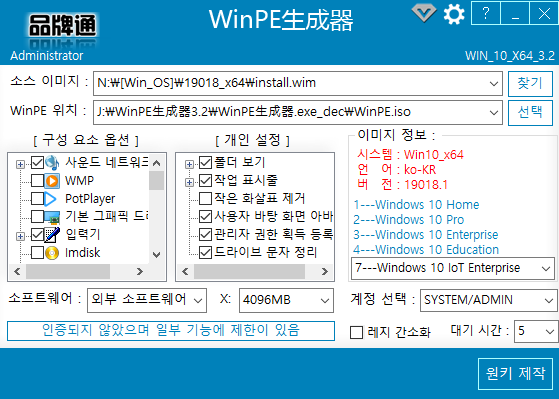Expand the 사운드 네트워크 tree node
This screenshot has width=559, height=399.
(x=20, y=164)
